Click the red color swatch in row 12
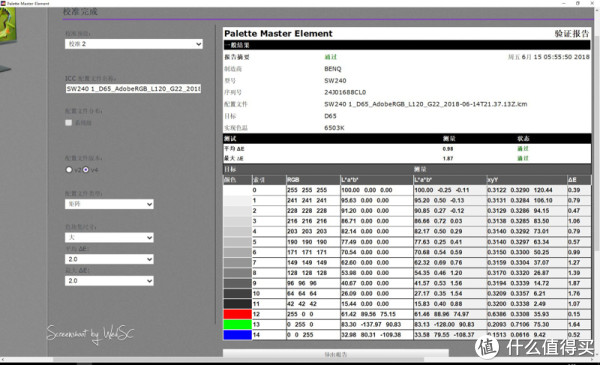This screenshot has width=600, height=365. 237,314
